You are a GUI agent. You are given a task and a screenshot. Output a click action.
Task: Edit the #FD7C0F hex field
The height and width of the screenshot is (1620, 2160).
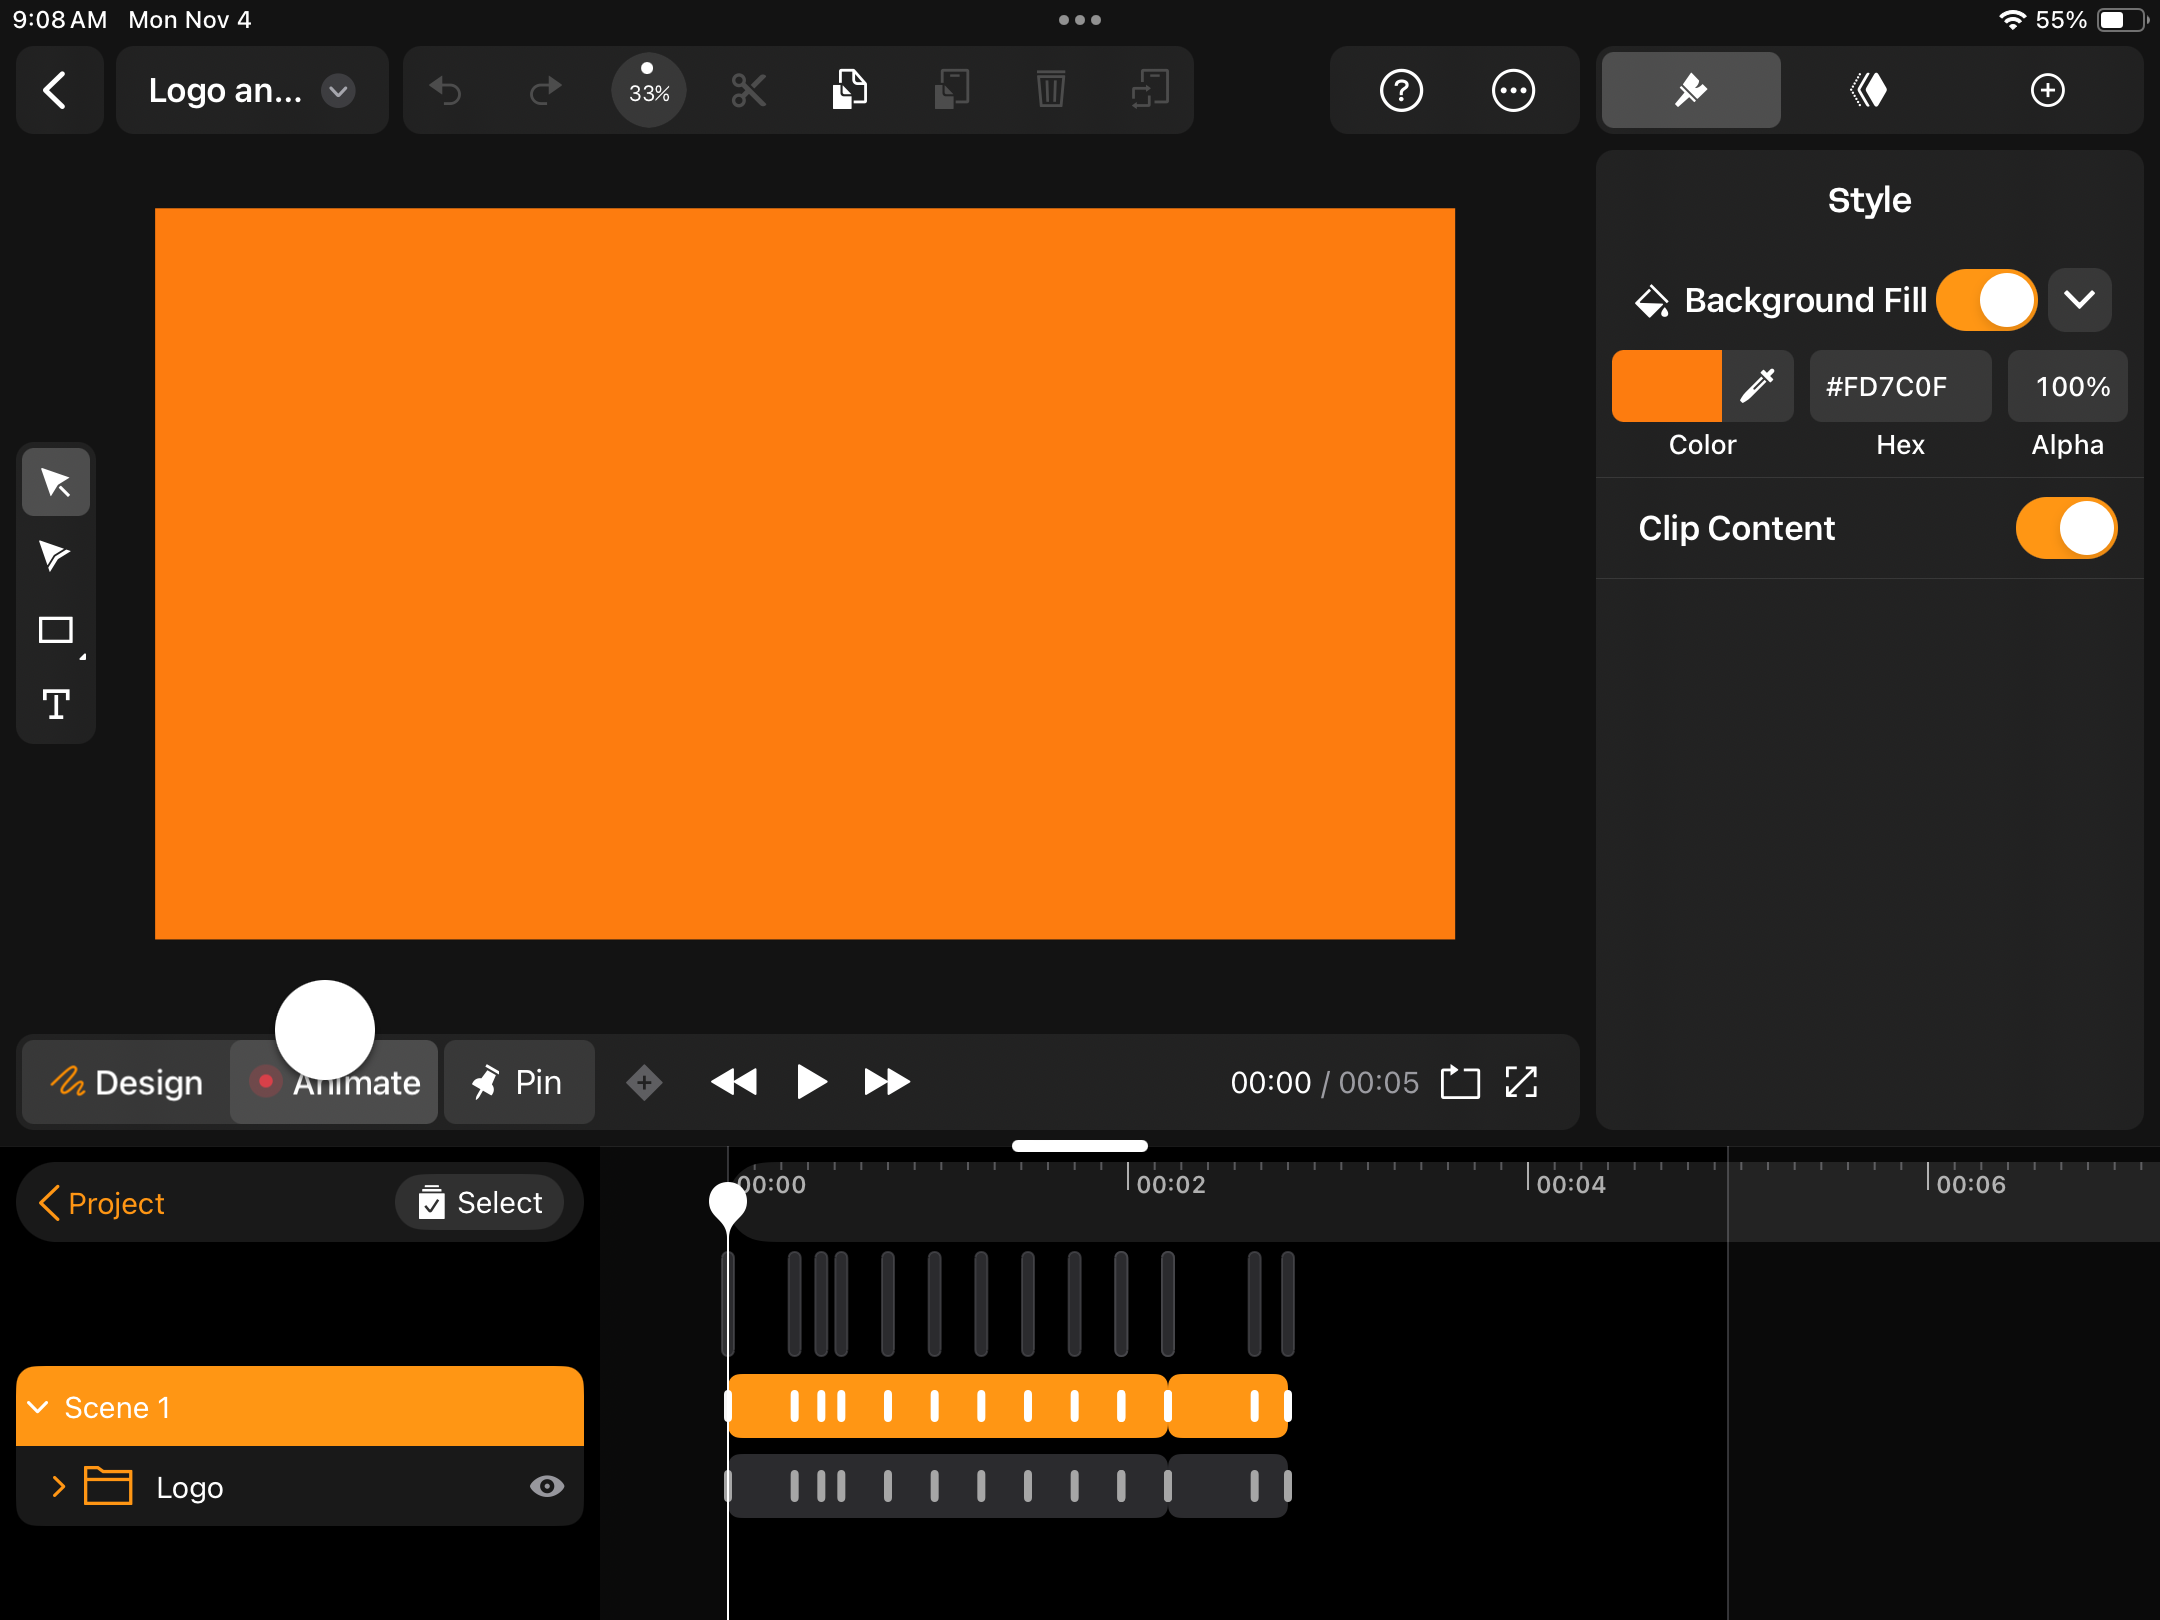click(1900, 386)
